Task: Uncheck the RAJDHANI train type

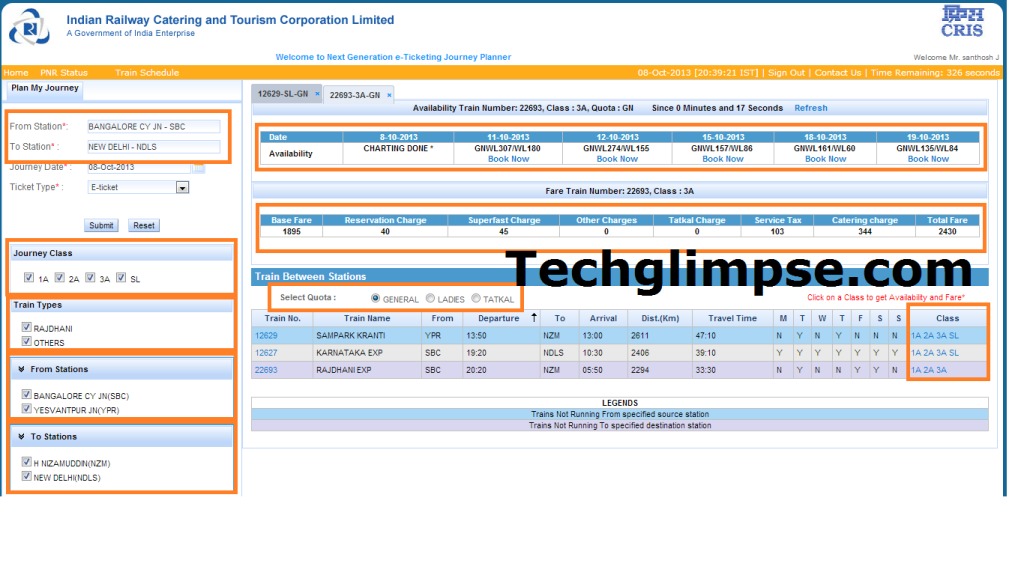Action: [x=26, y=327]
